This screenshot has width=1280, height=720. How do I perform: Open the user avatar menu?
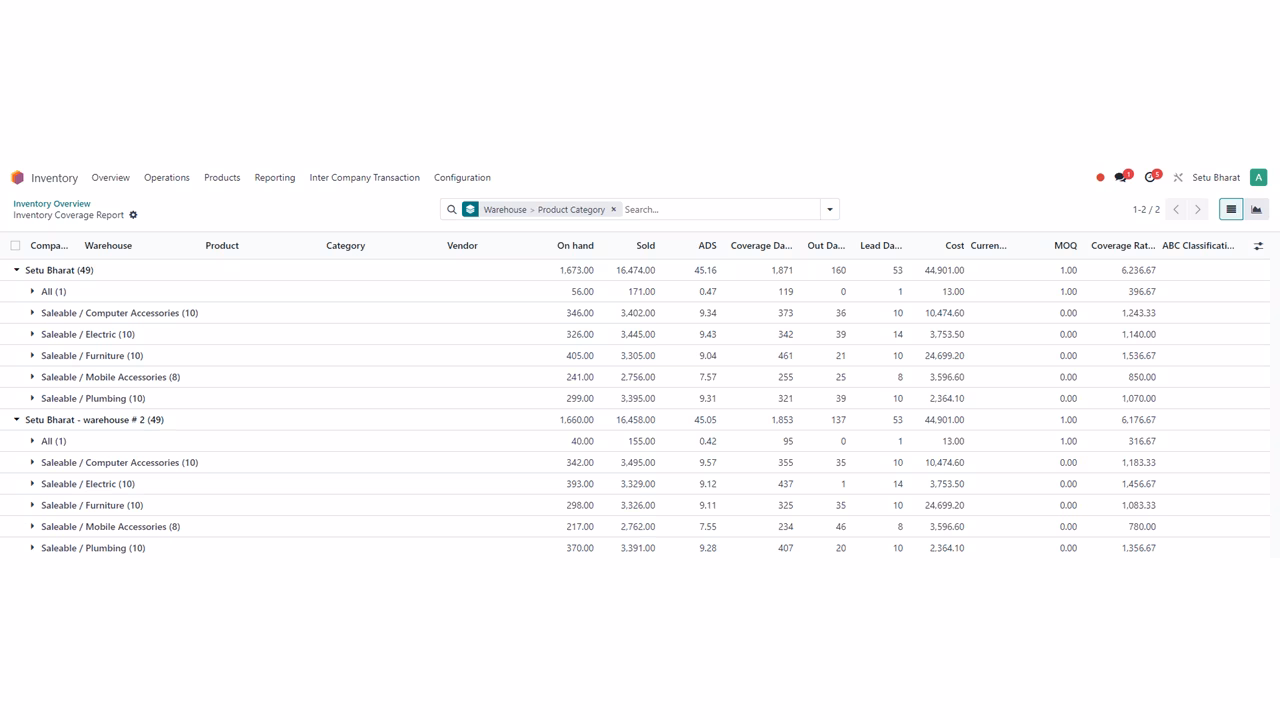point(1258,177)
